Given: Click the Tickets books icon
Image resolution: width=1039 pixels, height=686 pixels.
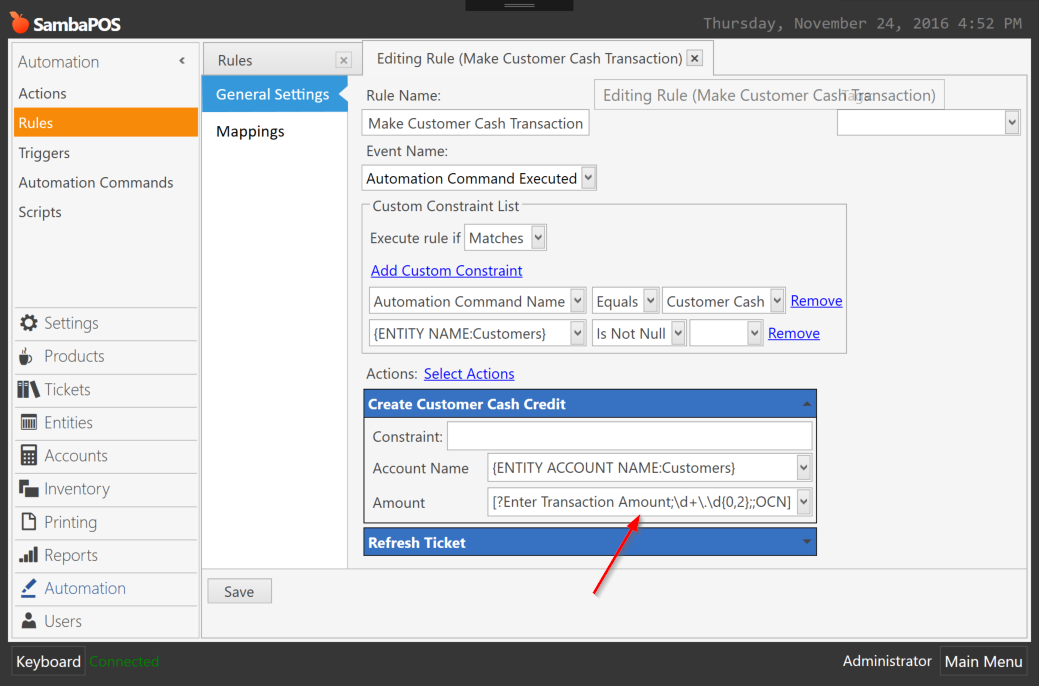Looking at the screenshot, I should coord(28,390).
